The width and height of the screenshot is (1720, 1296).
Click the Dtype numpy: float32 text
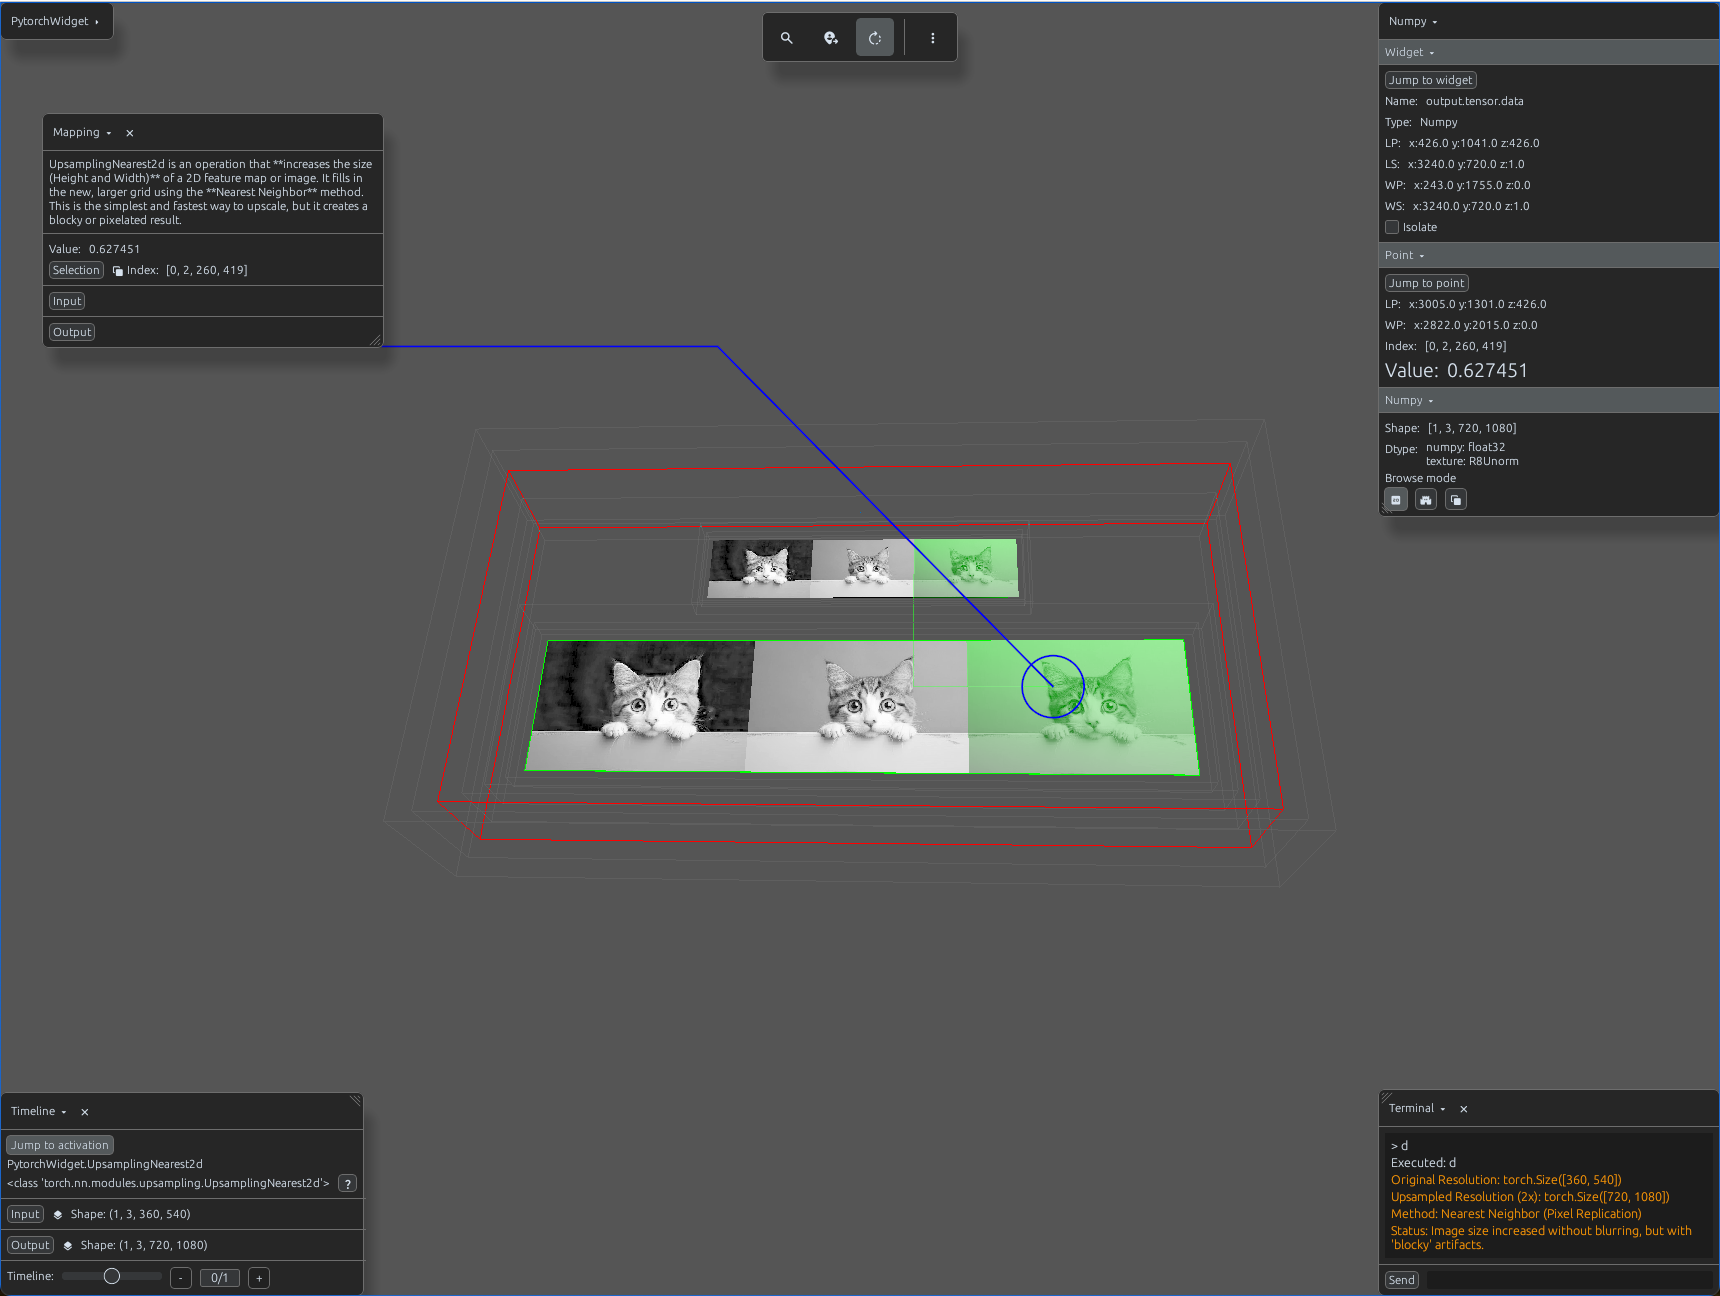(x=1465, y=447)
